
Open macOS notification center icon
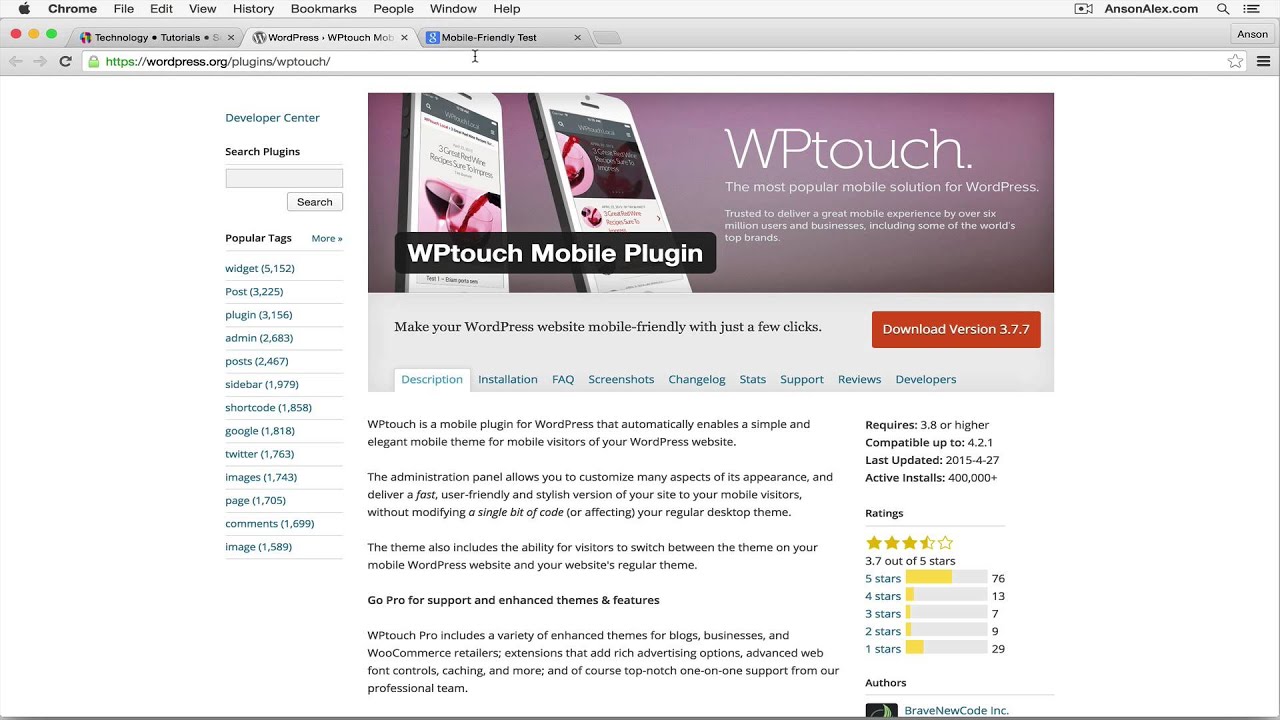1252,9
